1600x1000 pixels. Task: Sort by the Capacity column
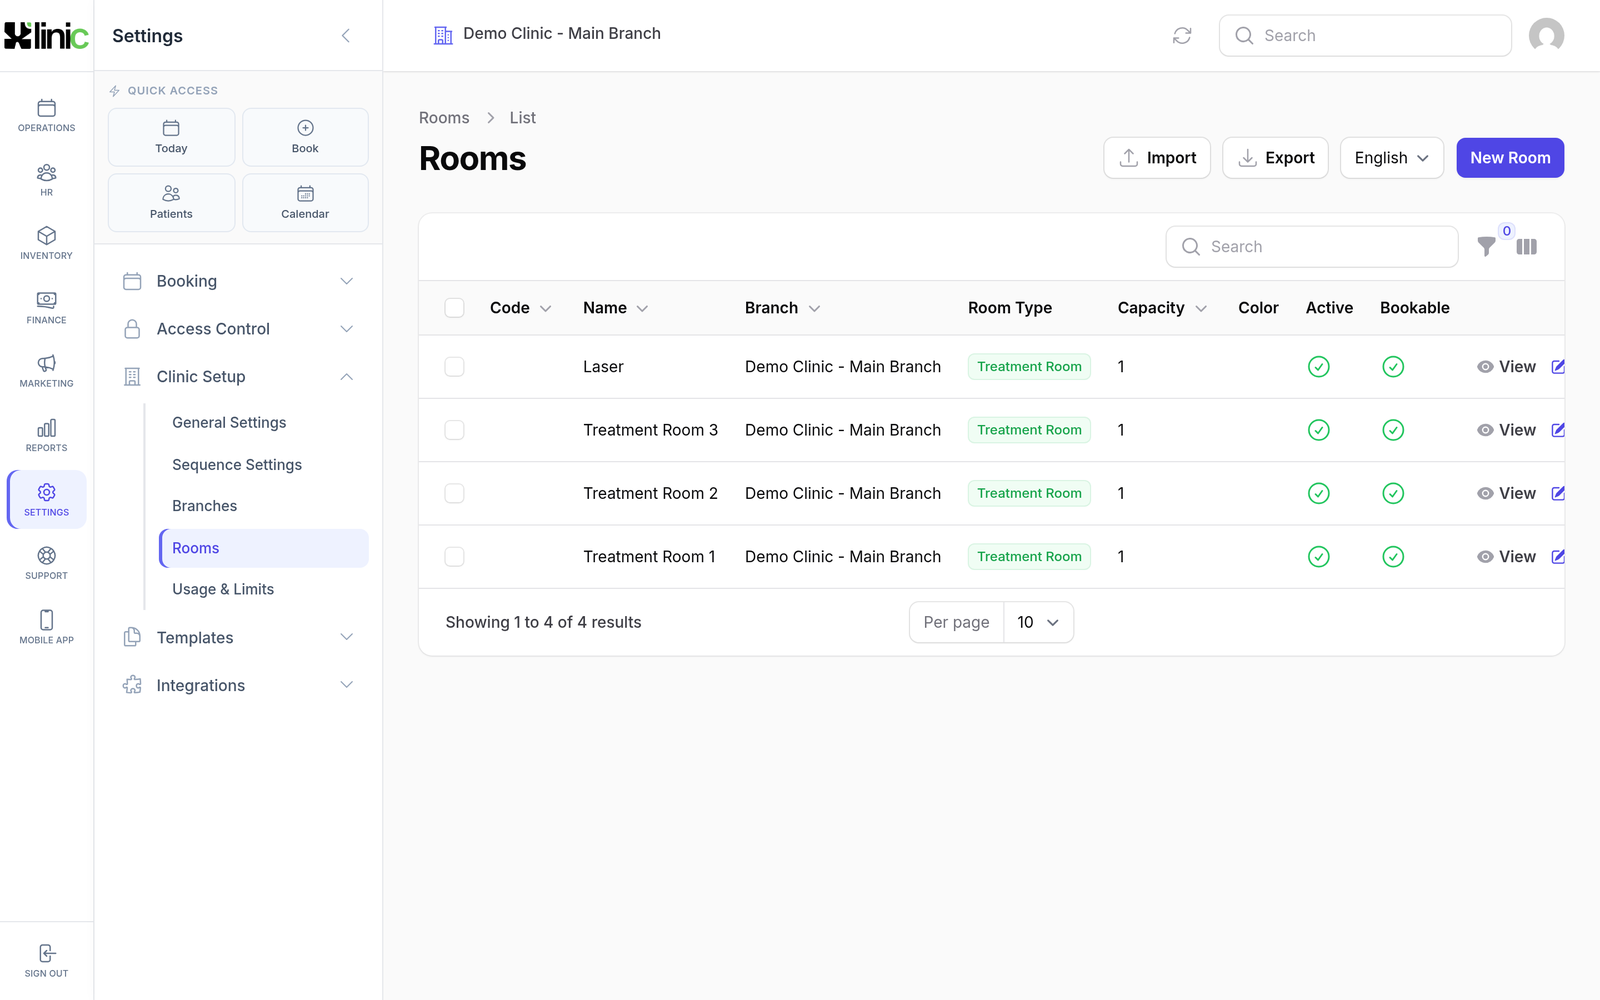pyautogui.click(x=1162, y=308)
